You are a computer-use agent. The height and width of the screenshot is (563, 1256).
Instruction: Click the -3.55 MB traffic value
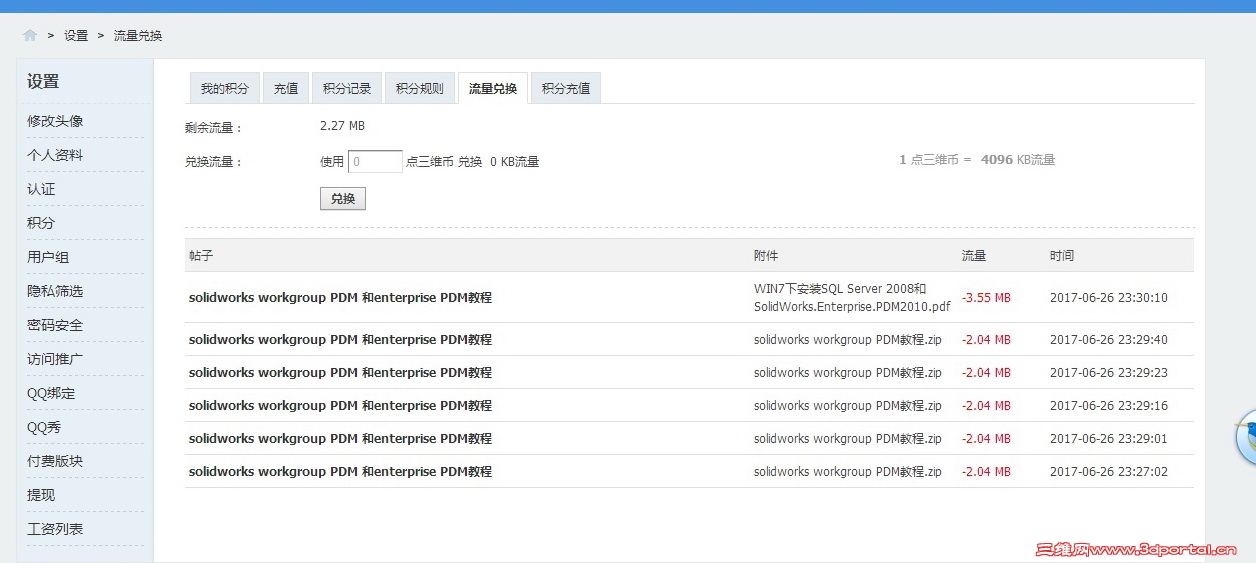pyautogui.click(x=986, y=297)
